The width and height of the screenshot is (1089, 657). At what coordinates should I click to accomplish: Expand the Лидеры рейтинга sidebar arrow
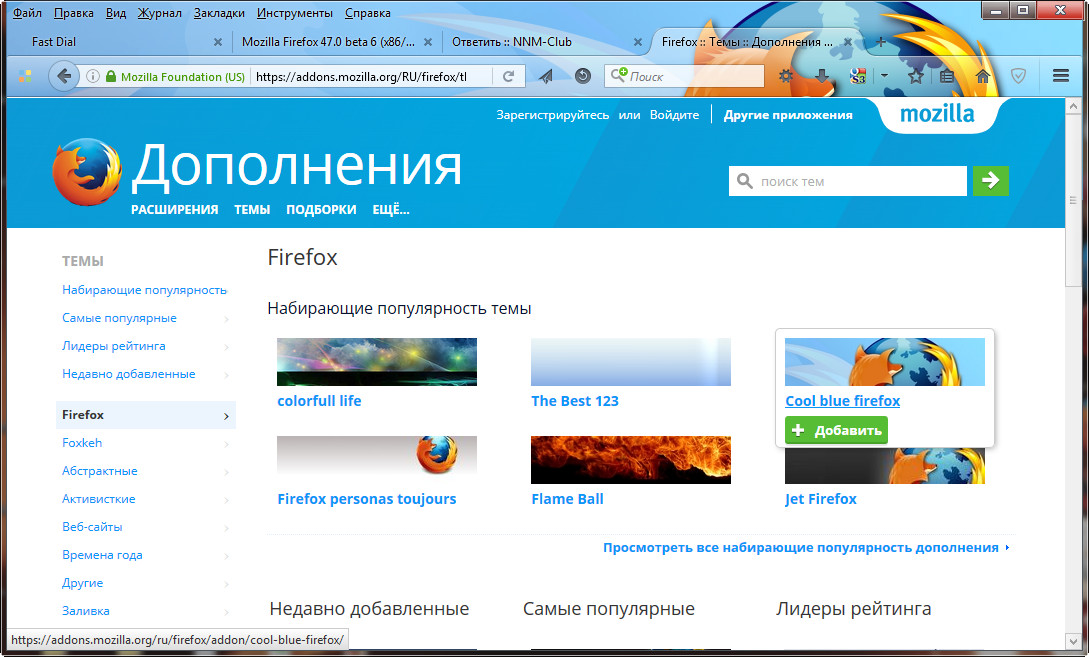click(226, 347)
